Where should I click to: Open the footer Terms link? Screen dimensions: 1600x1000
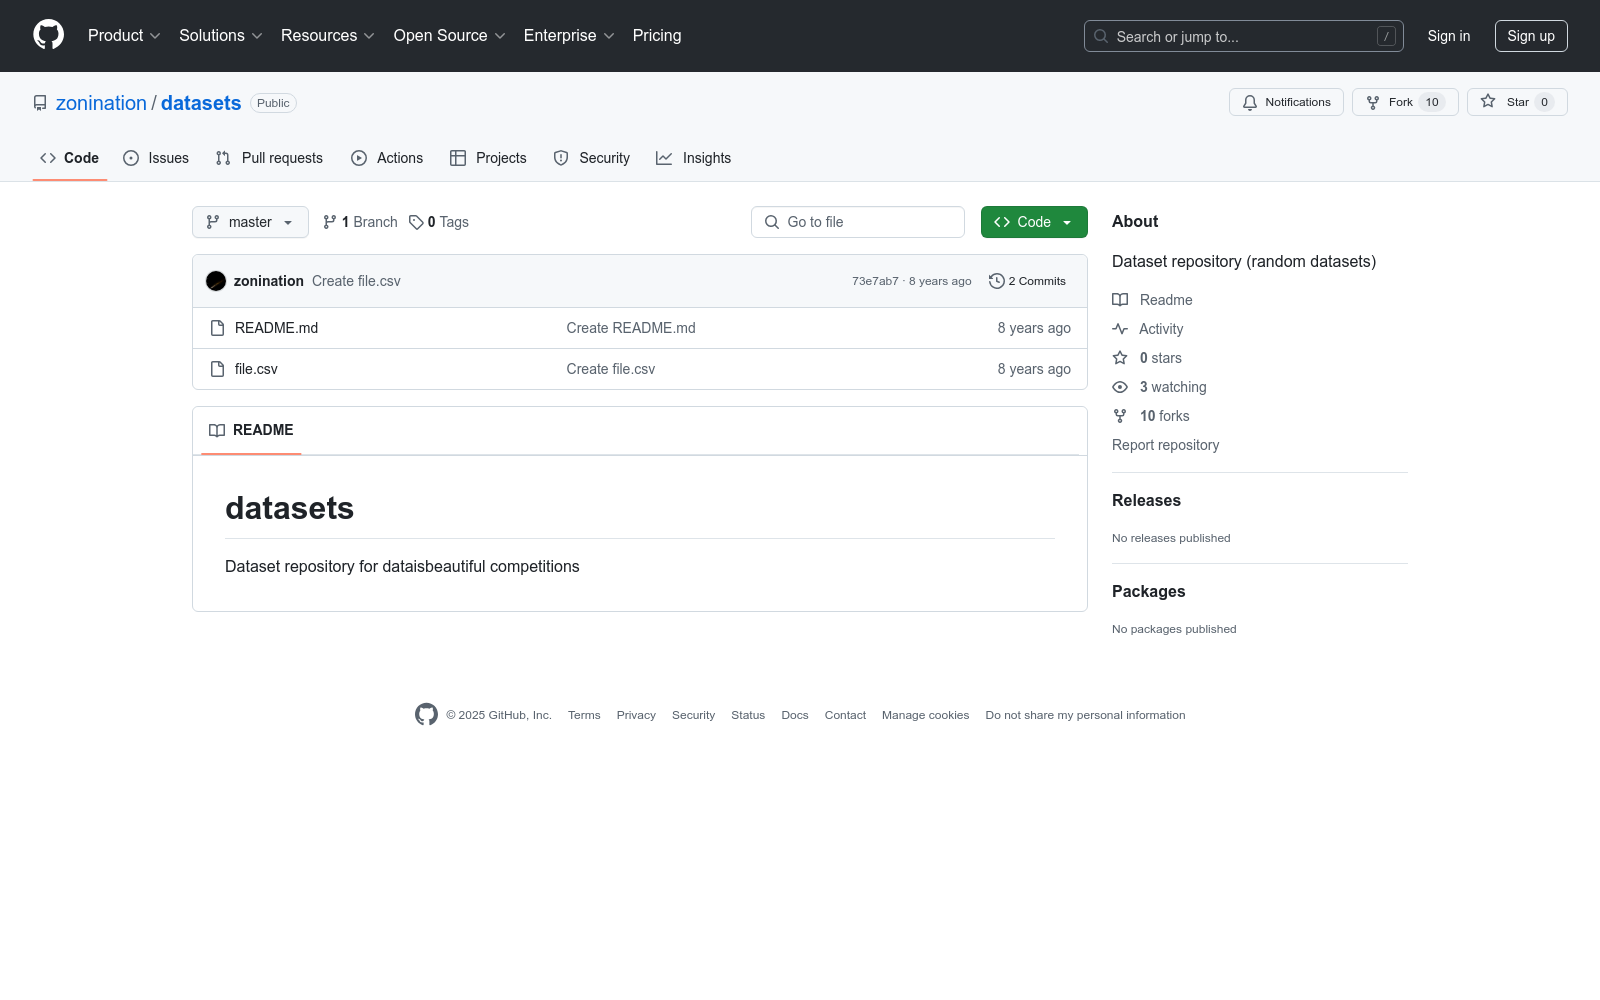(x=584, y=715)
